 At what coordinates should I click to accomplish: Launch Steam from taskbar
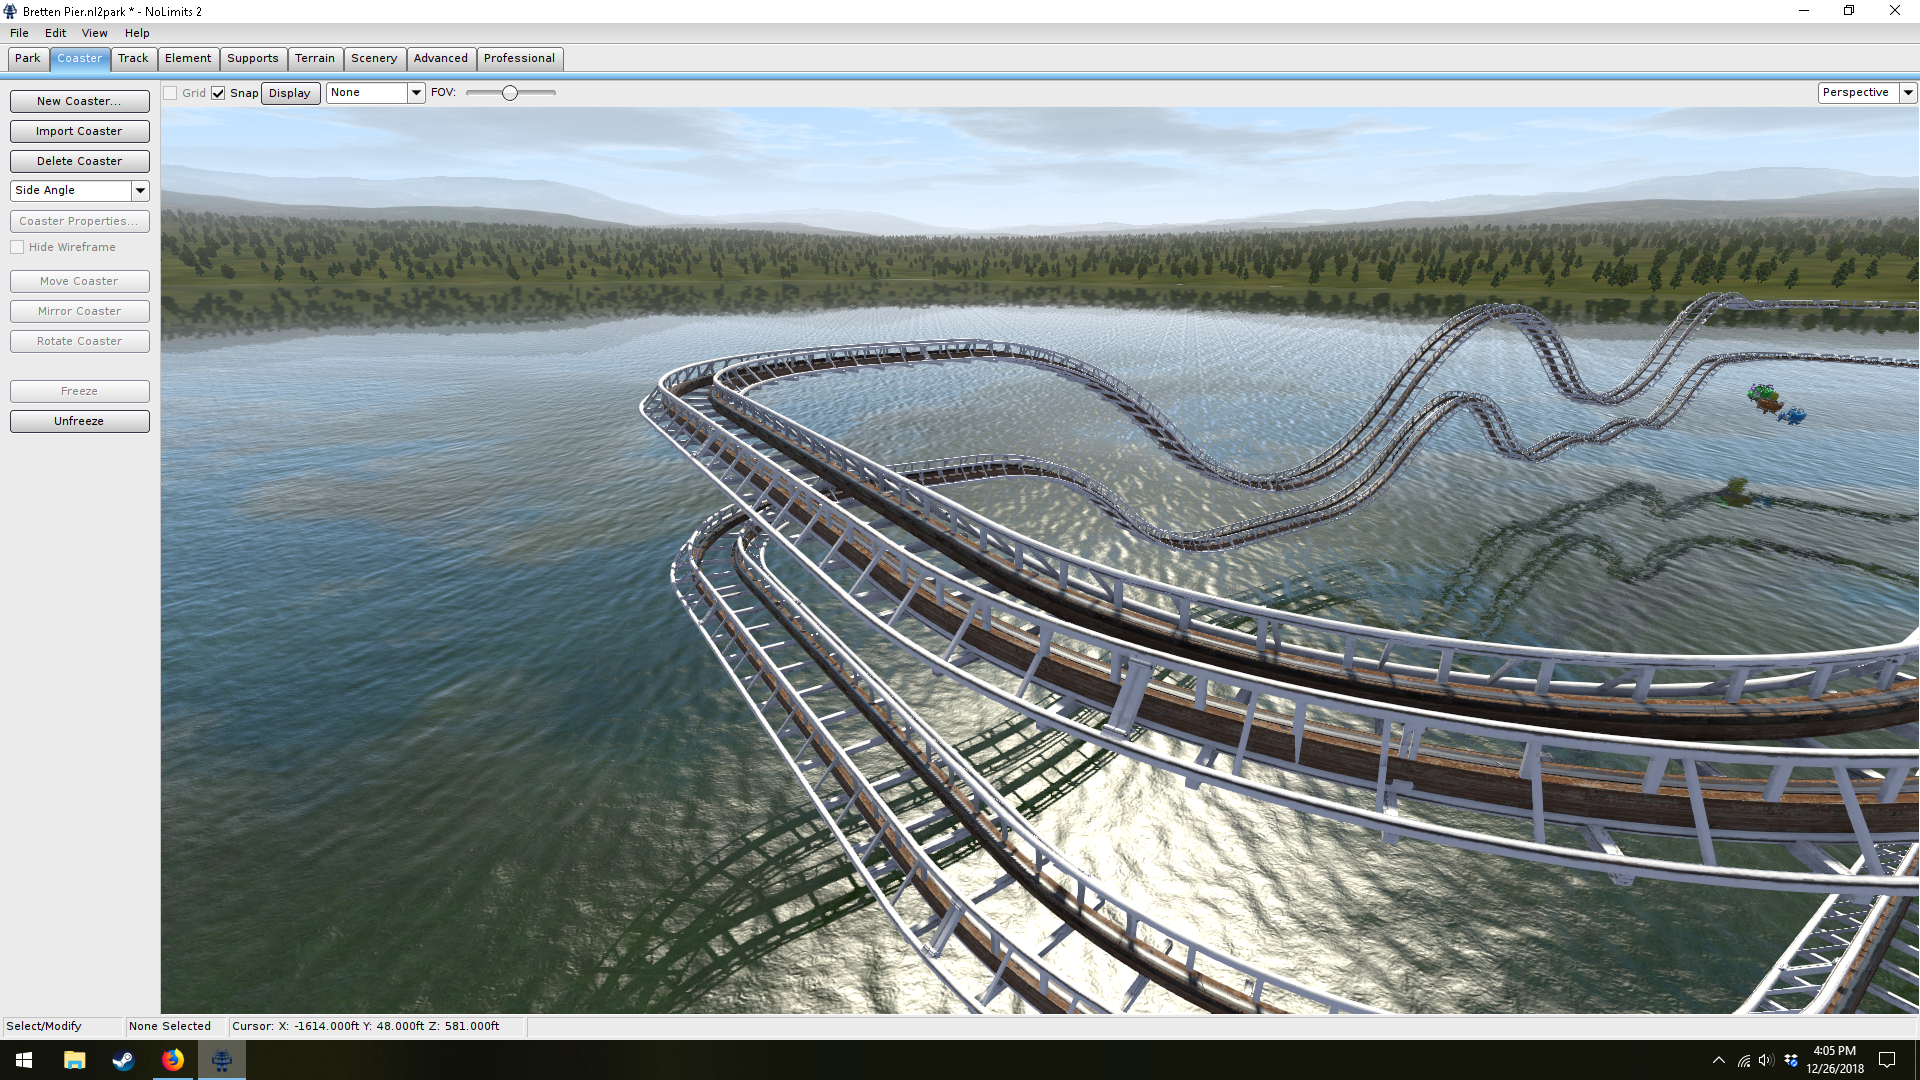[x=123, y=1060]
